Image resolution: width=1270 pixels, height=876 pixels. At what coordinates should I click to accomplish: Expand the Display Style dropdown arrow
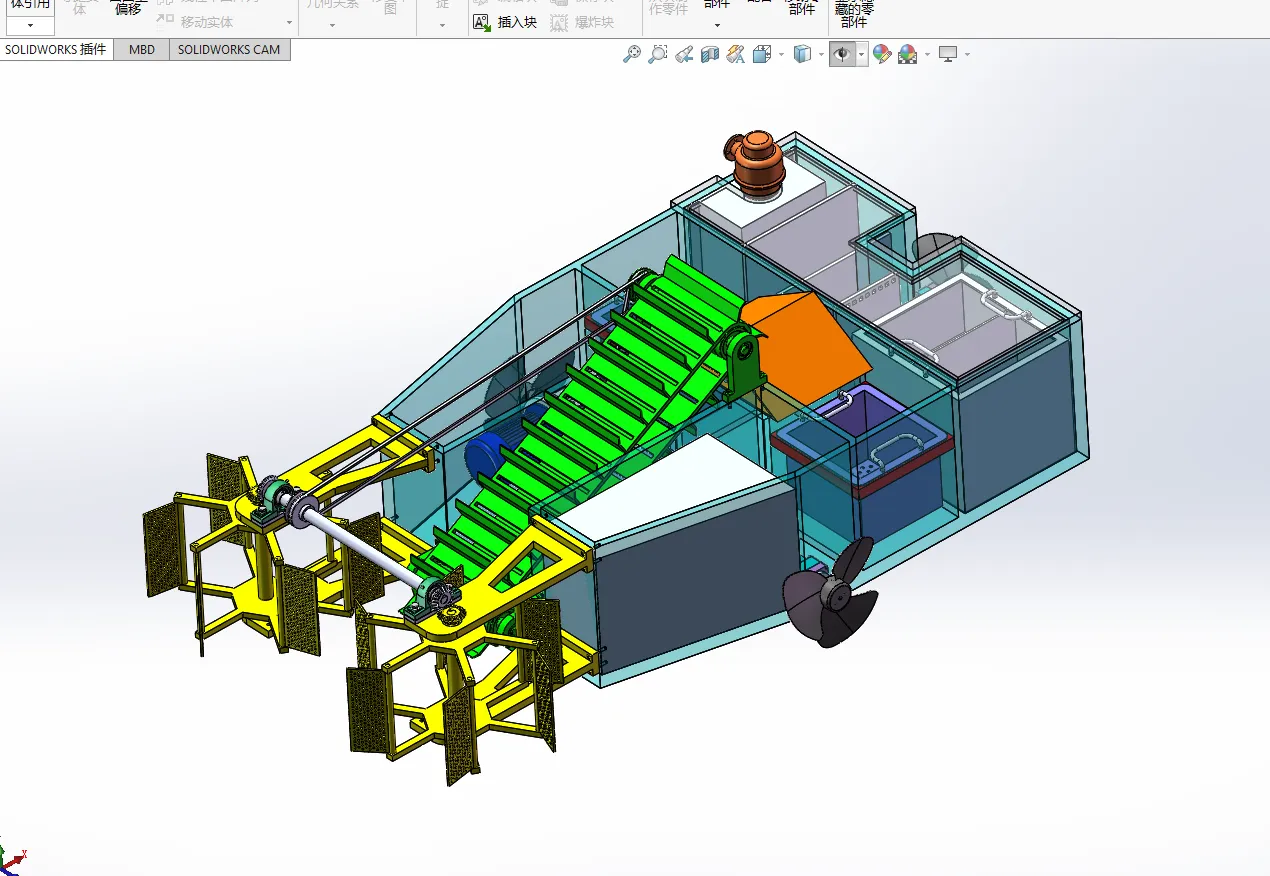(x=821, y=54)
